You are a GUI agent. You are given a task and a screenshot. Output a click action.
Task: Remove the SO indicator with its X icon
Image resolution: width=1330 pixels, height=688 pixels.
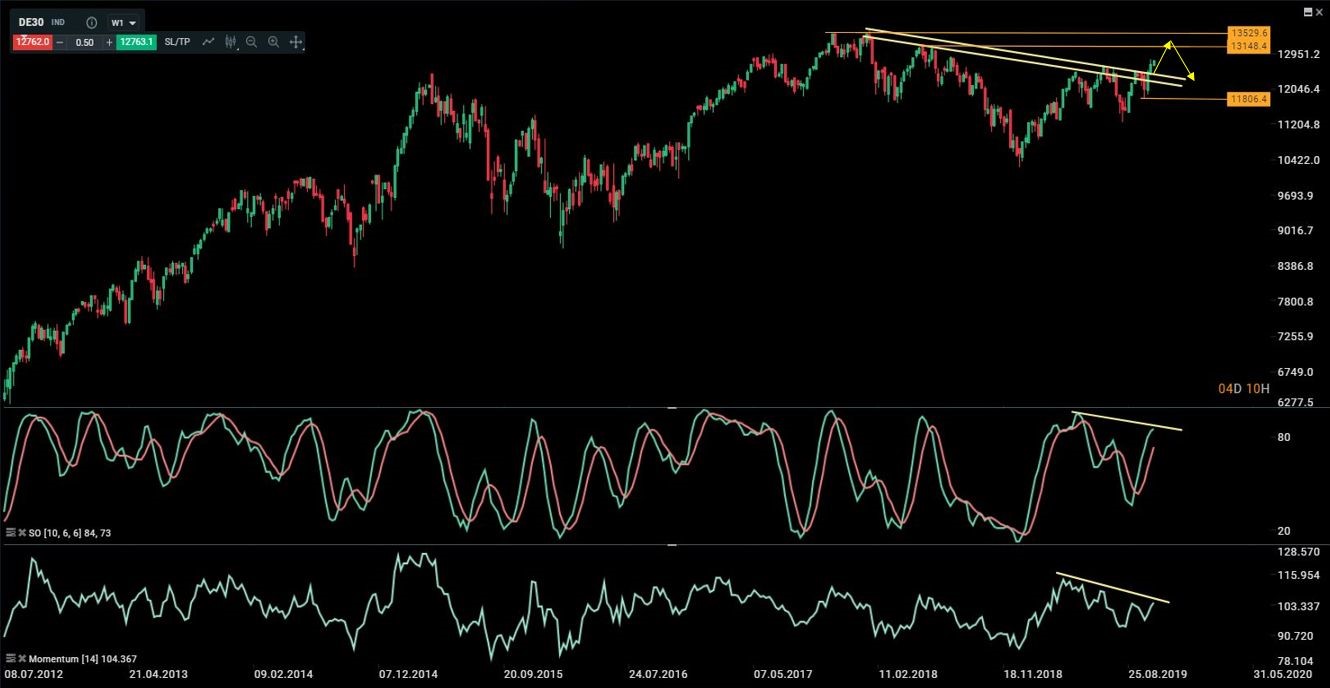click(22, 533)
